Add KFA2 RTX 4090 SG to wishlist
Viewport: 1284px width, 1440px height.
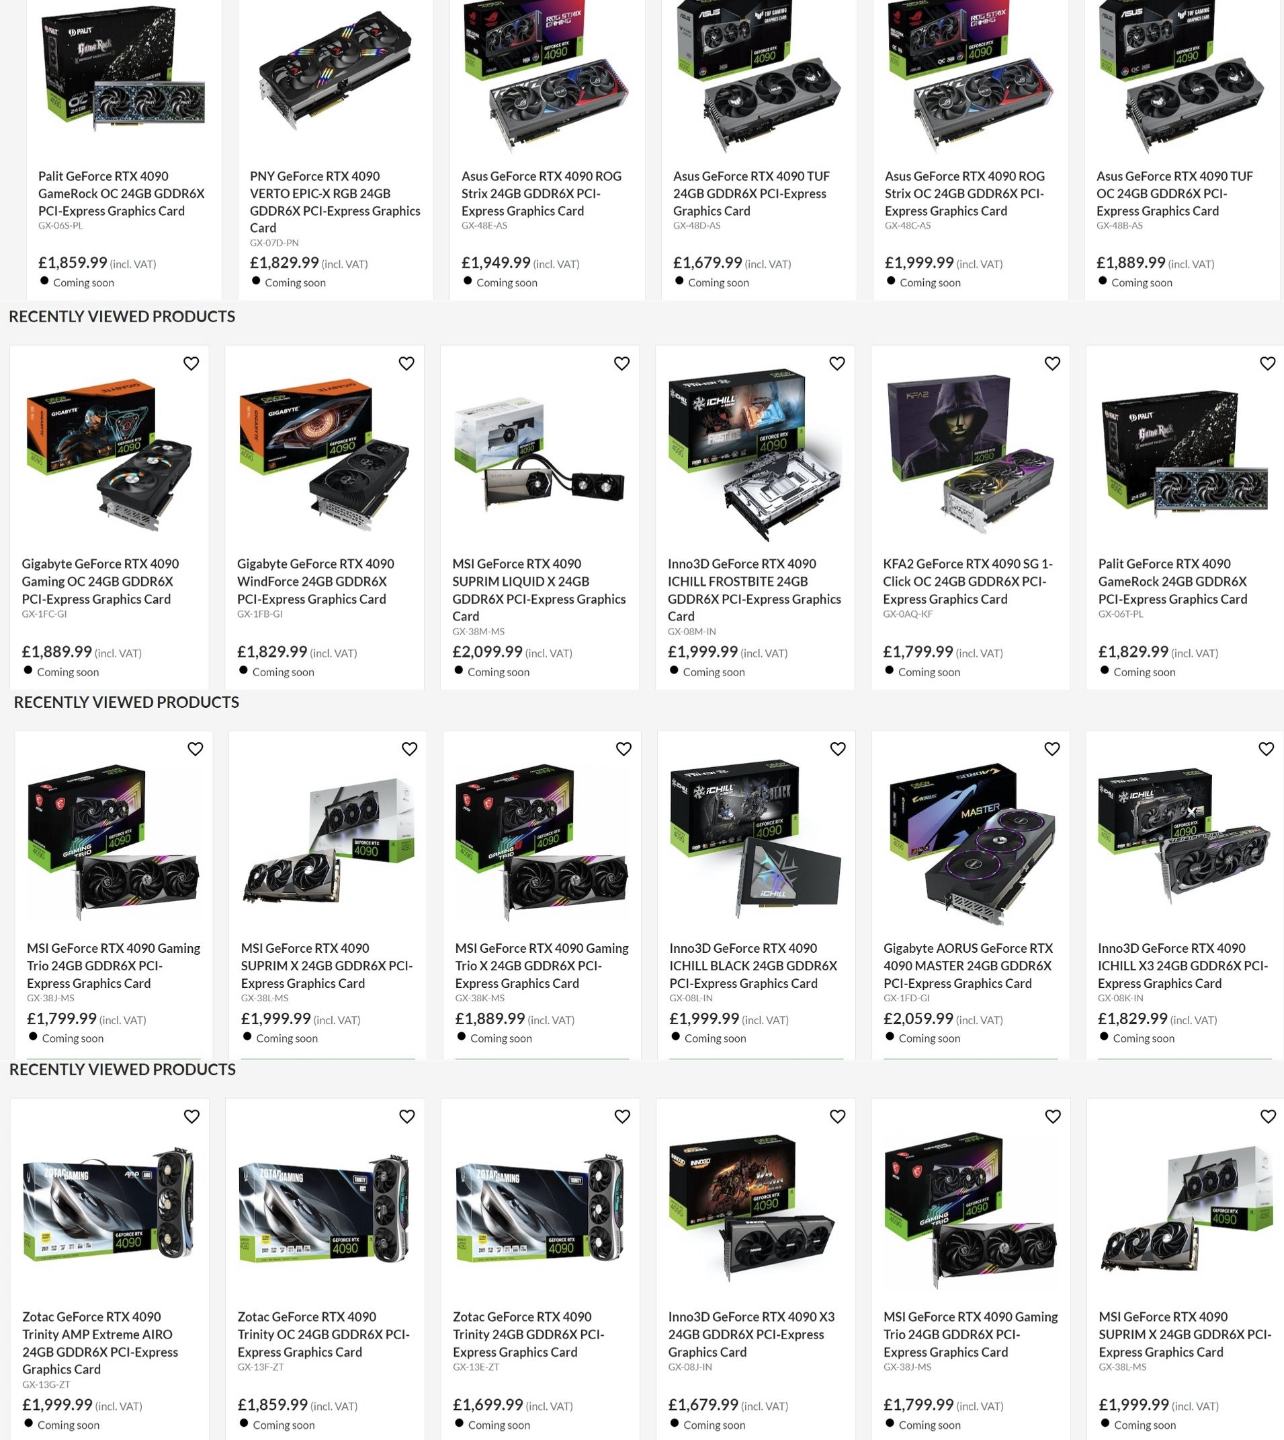pyautogui.click(x=1052, y=364)
